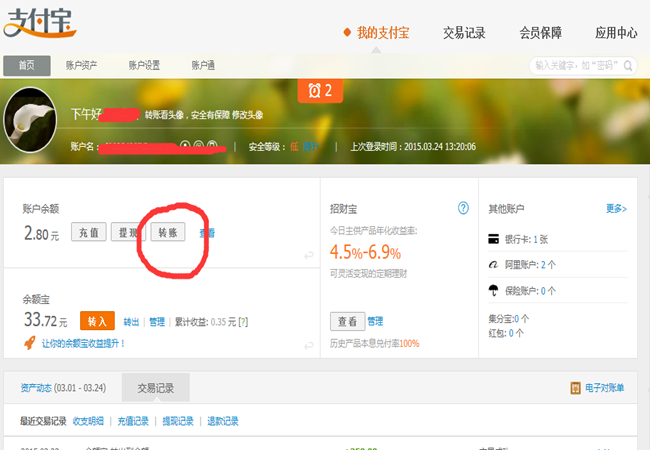Click the search magnifier icon
The height and width of the screenshot is (450, 650).
[628, 65]
